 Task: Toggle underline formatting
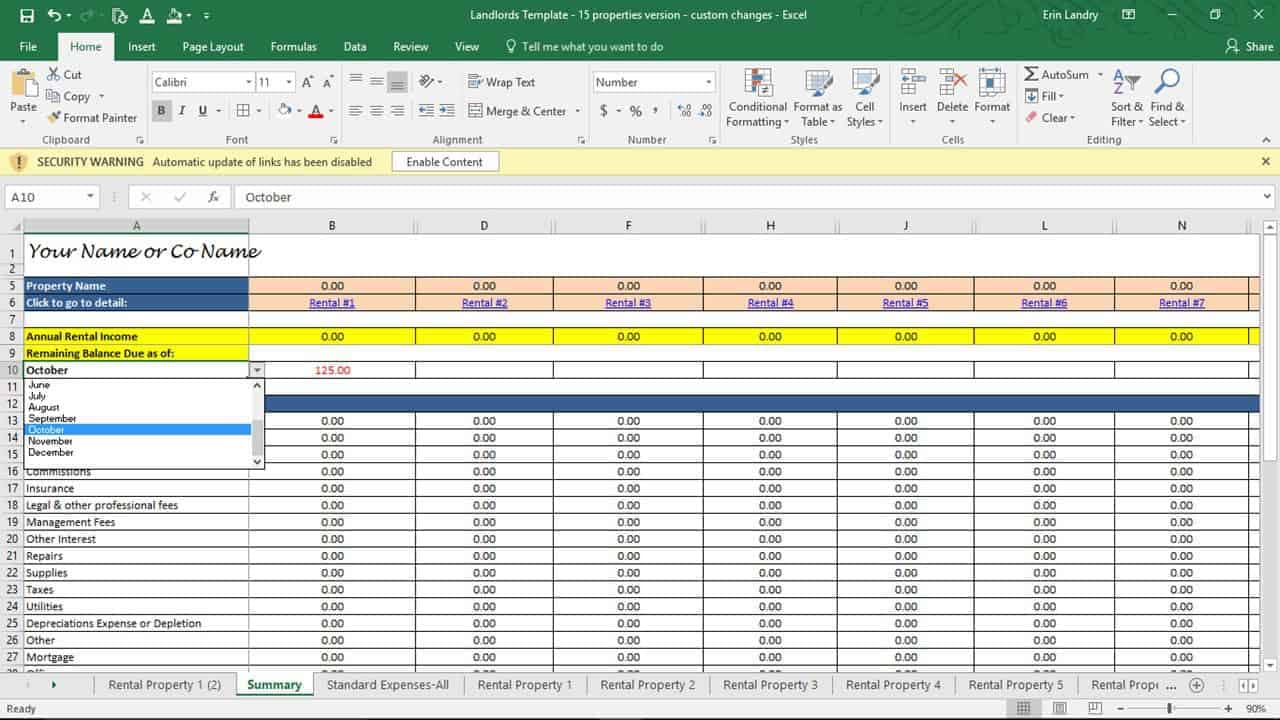click(201, 110)
